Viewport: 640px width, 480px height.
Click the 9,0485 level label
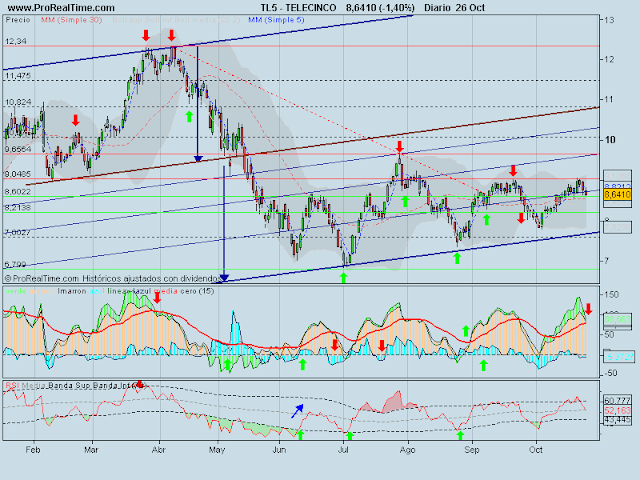(18, 175)
